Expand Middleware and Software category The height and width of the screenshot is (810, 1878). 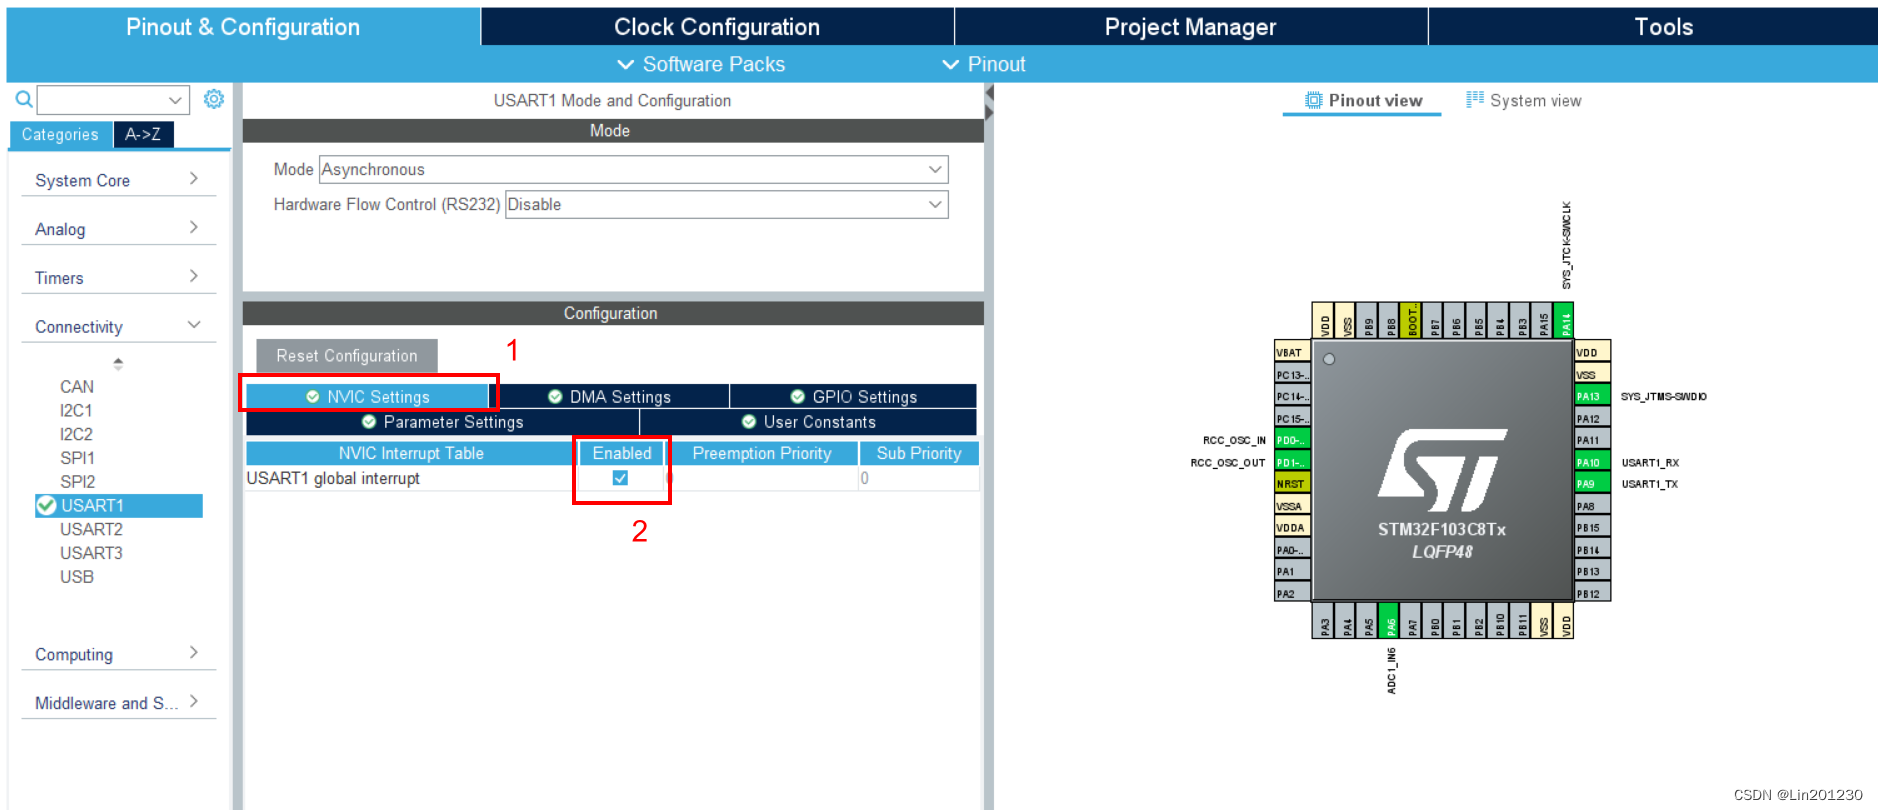tap(118, 703)
